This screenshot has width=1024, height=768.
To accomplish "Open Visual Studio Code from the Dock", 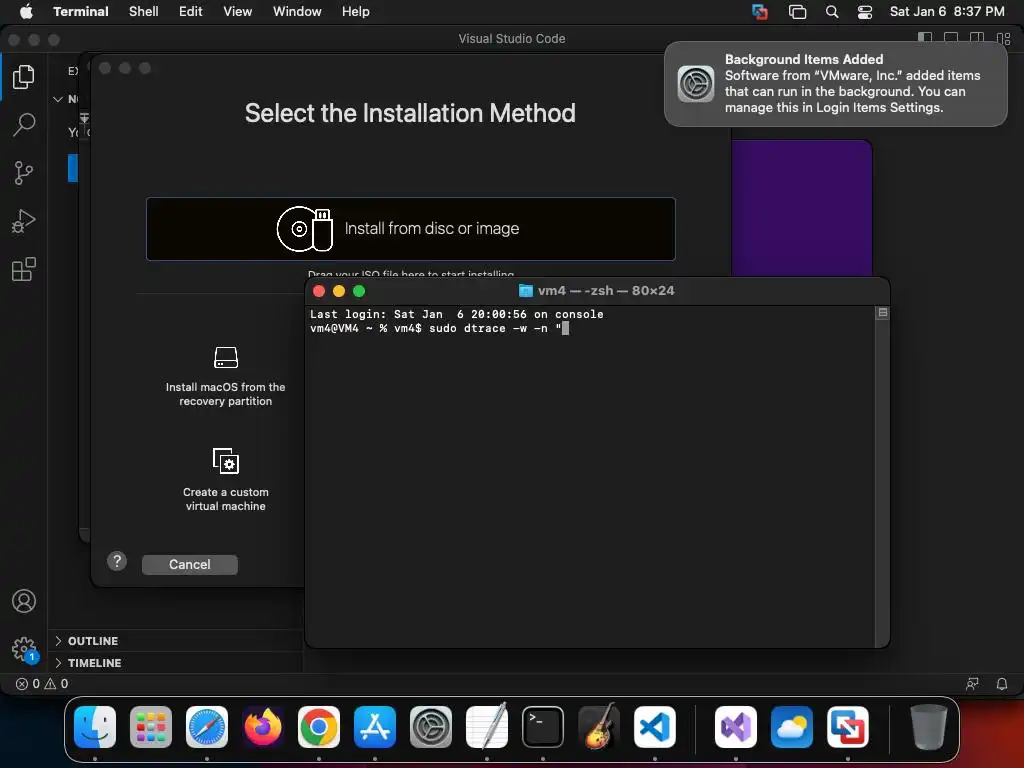I will (655, 726).
